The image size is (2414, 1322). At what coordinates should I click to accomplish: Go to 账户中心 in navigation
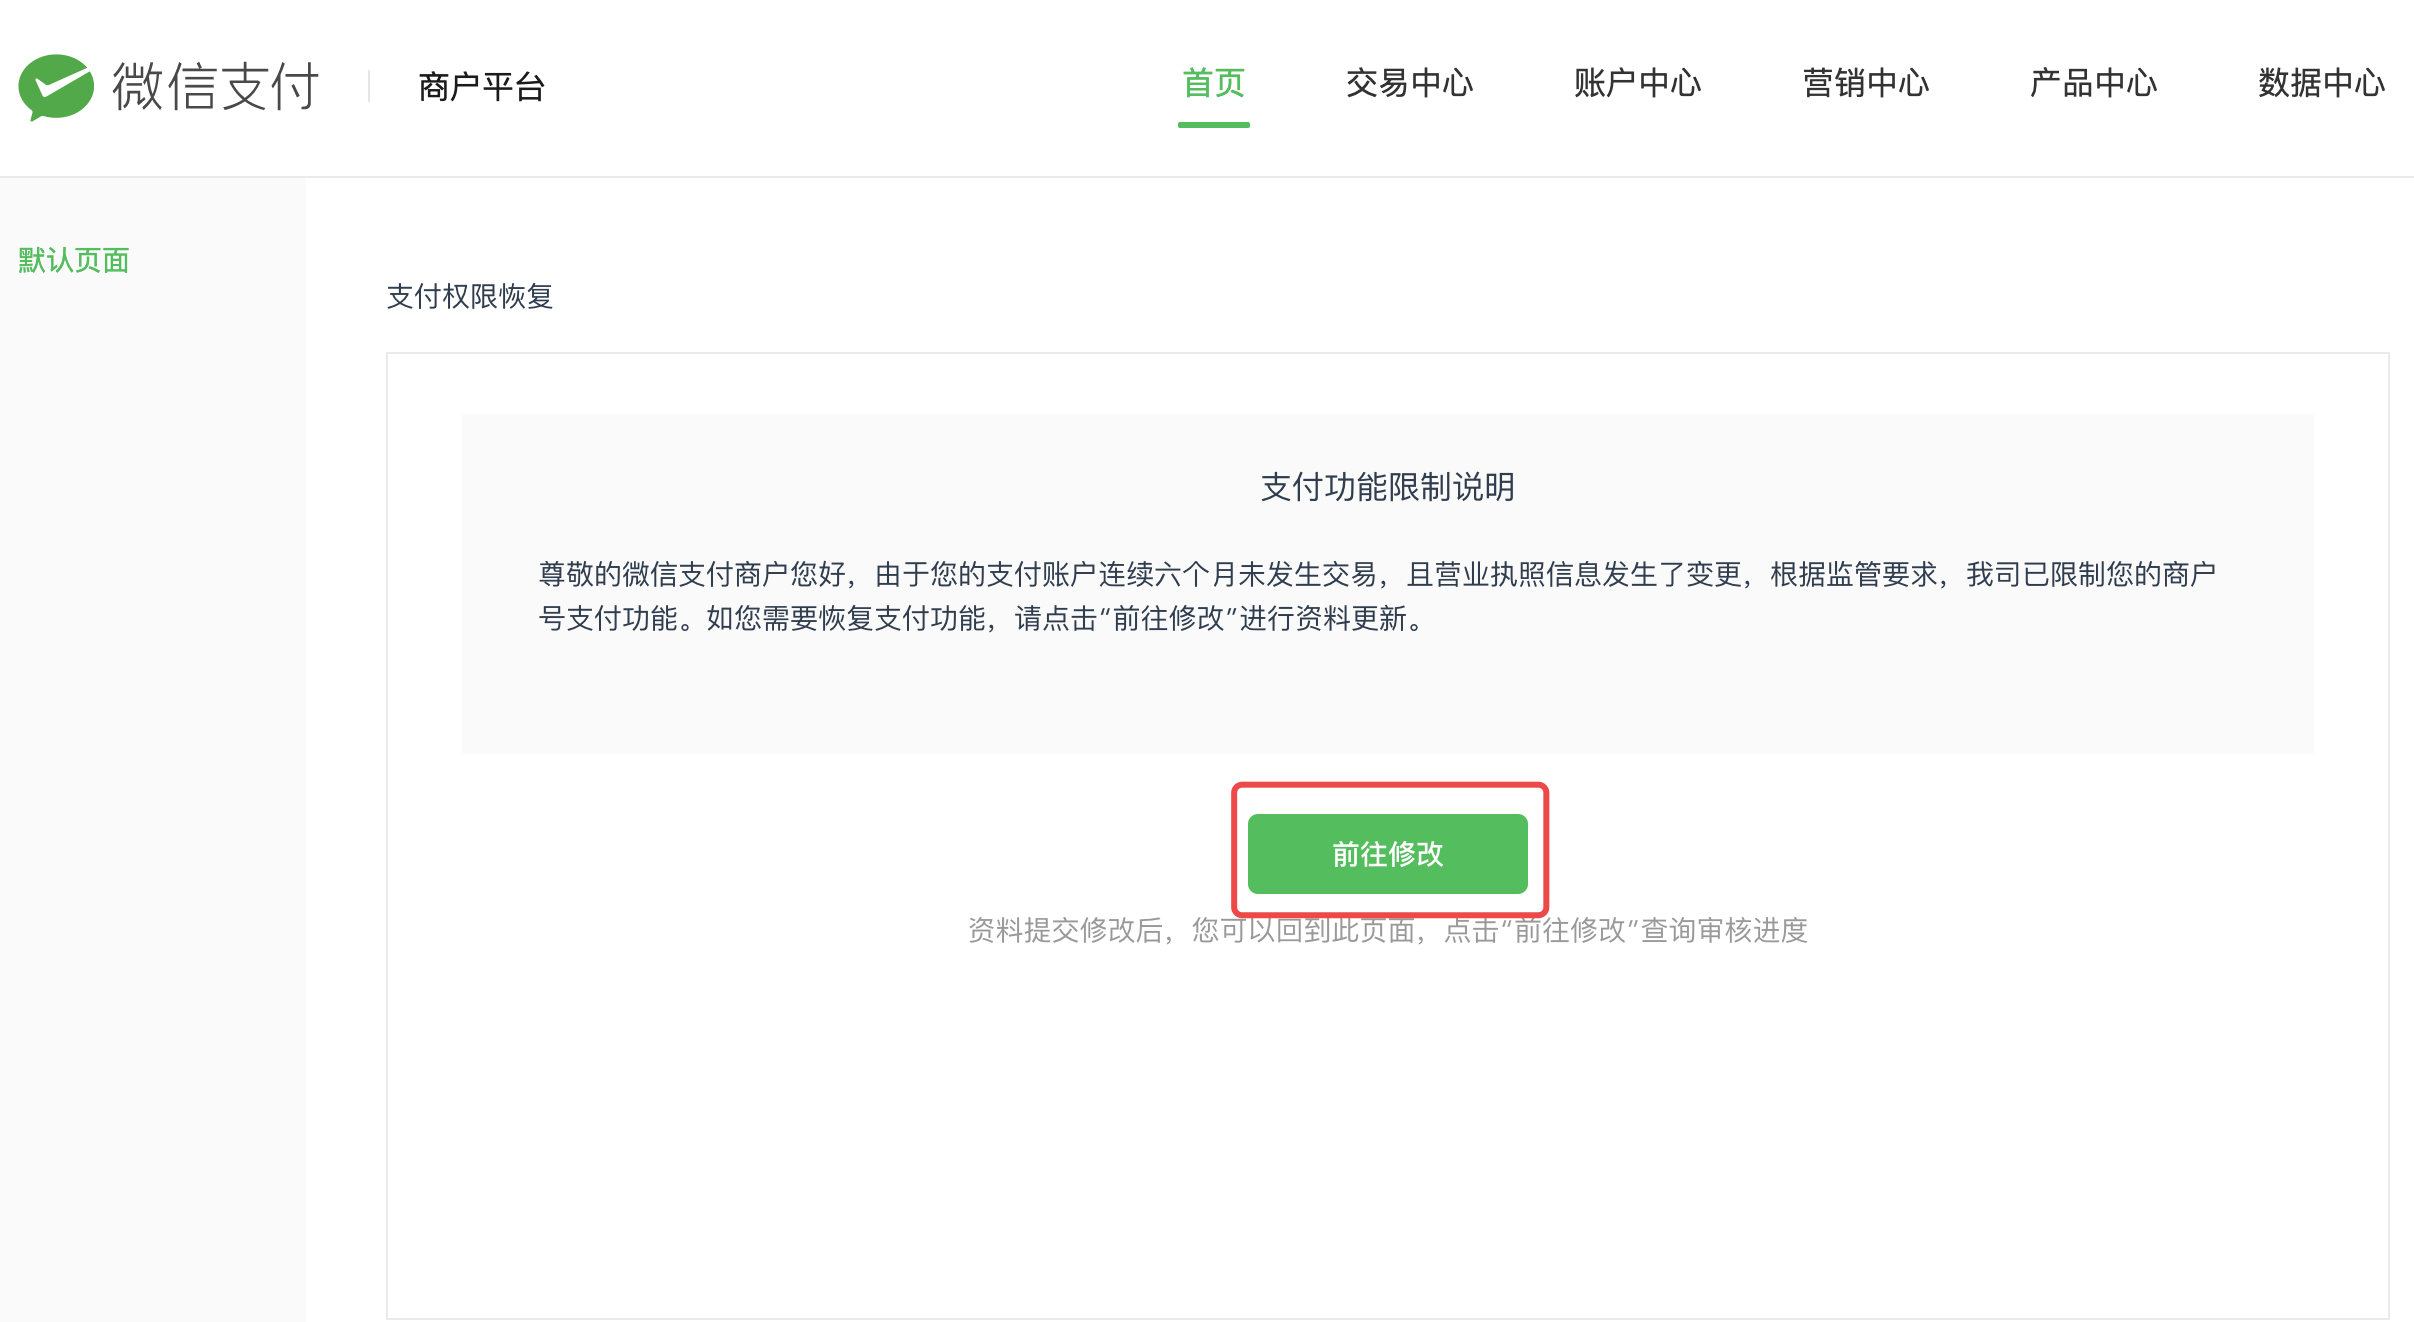[x=1637, y=83]
